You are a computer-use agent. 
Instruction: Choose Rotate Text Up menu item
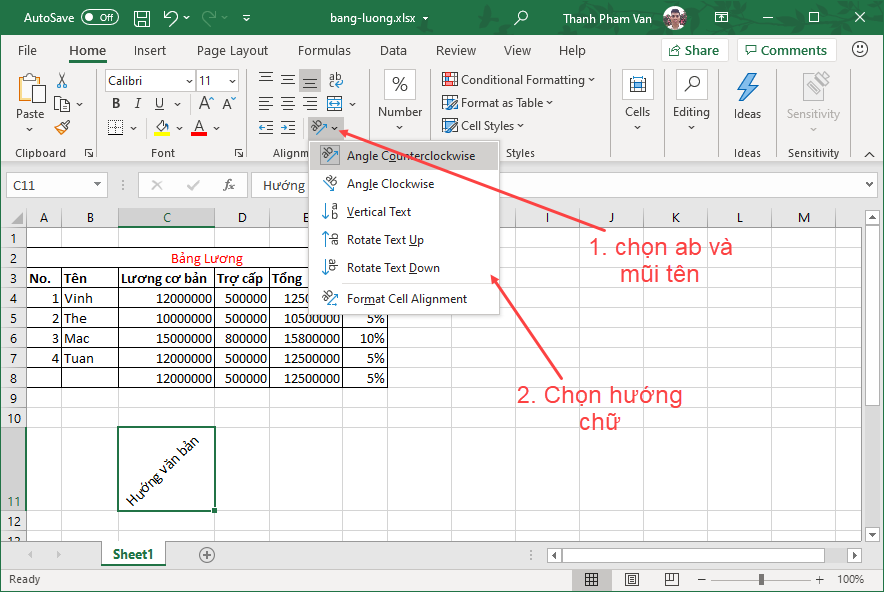coord(404,240)
